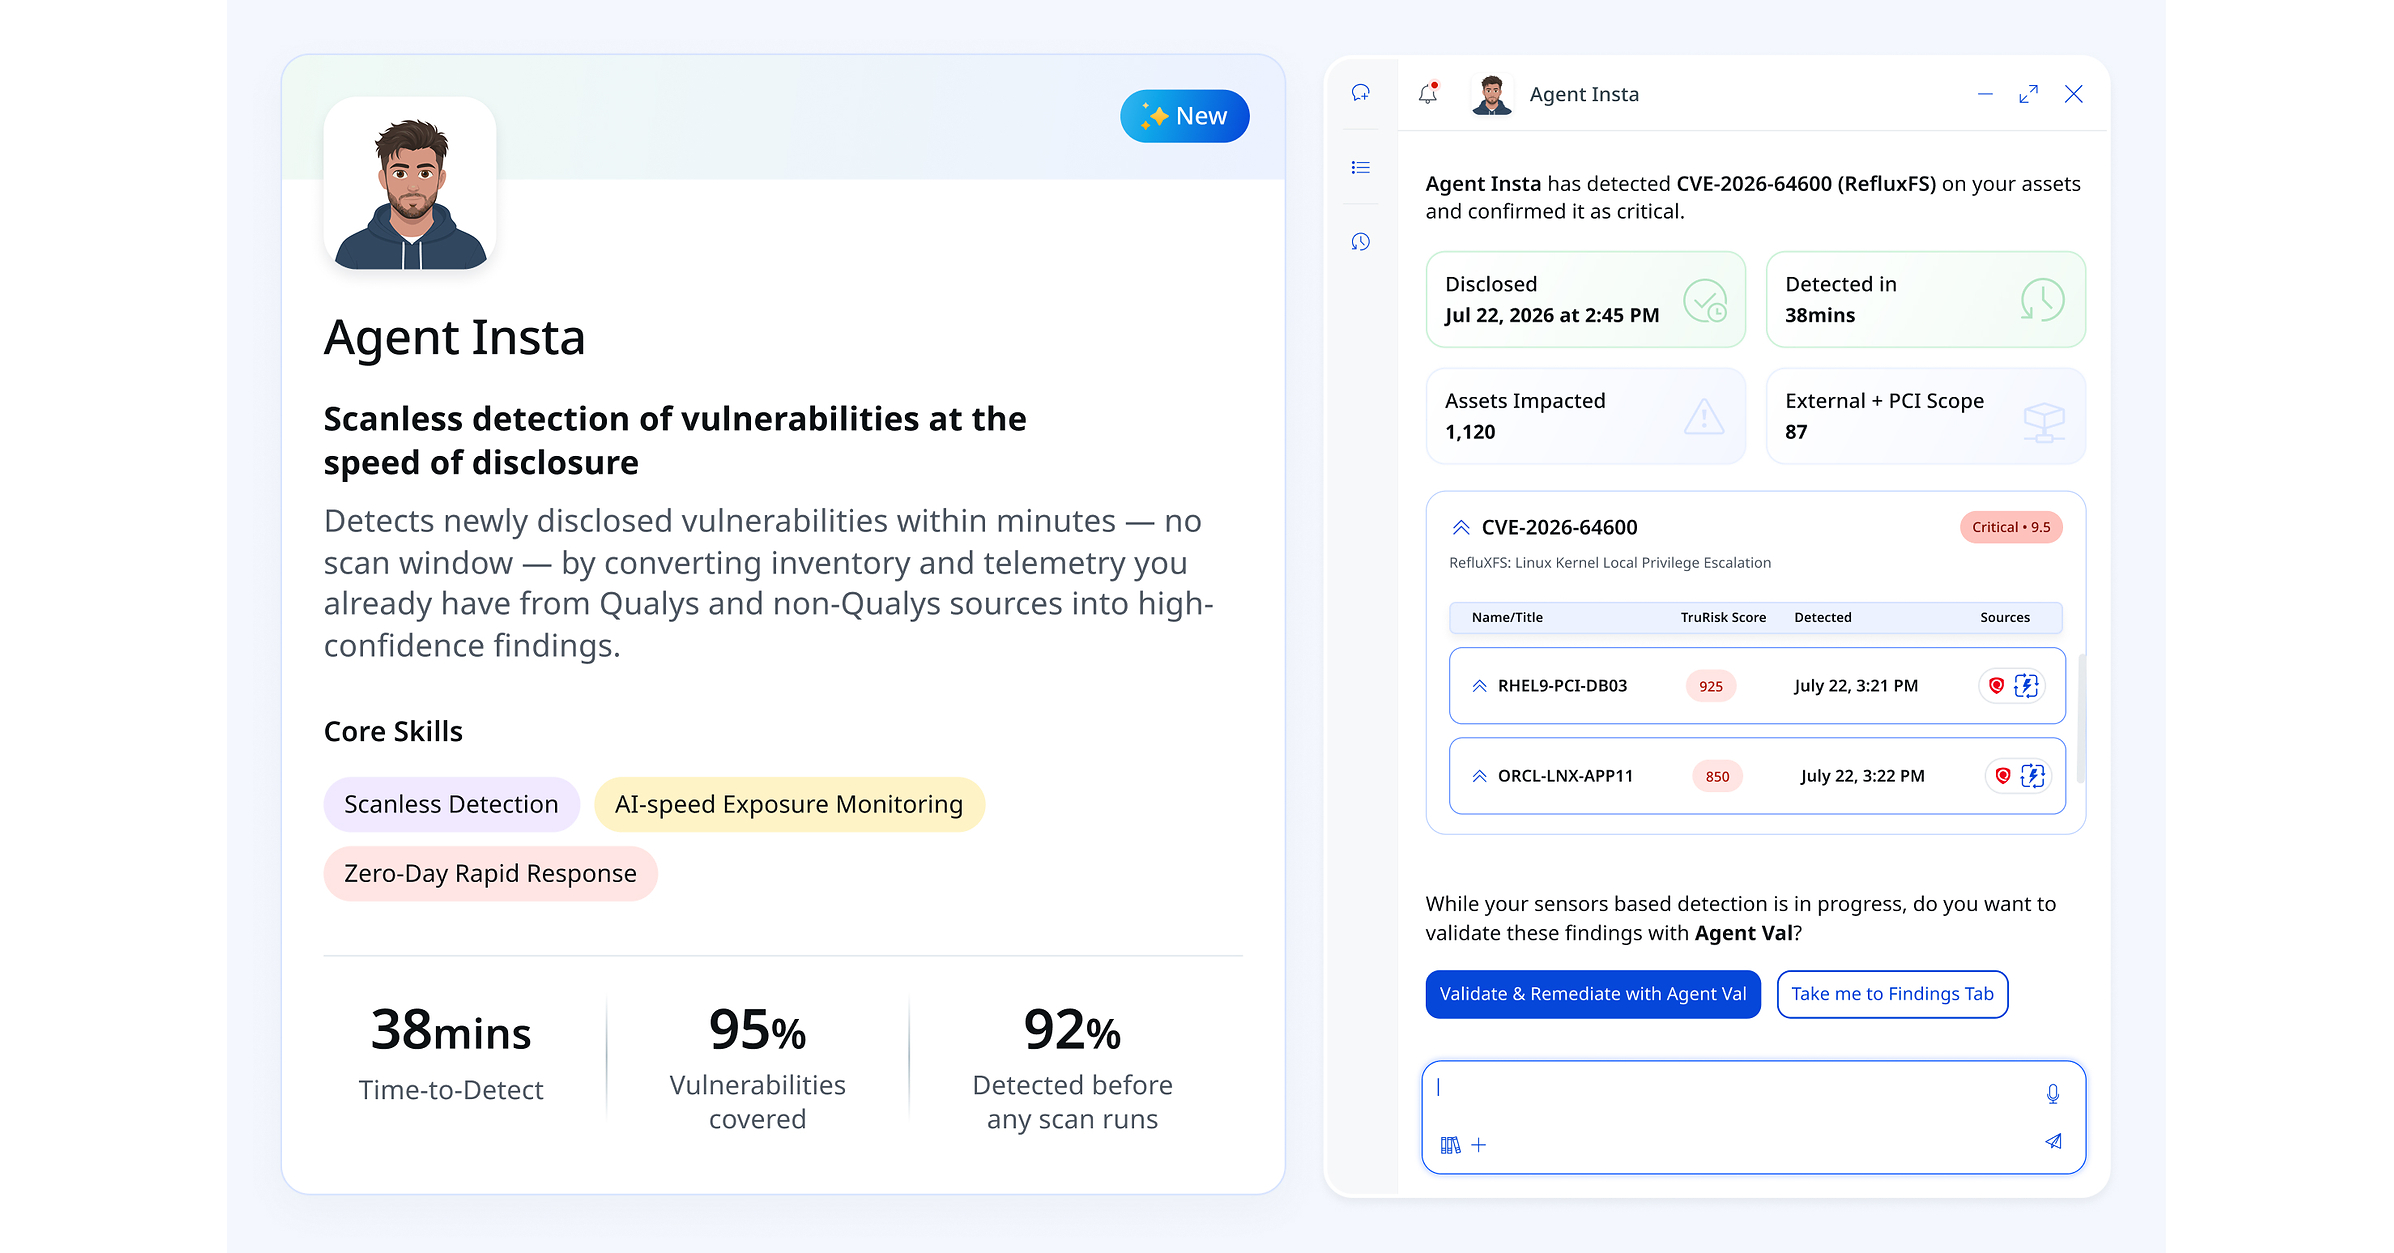This screenshot has height=1253, width=2394.
Task: Click the 38mins value in Detected in card
Action: point(1820,315)
